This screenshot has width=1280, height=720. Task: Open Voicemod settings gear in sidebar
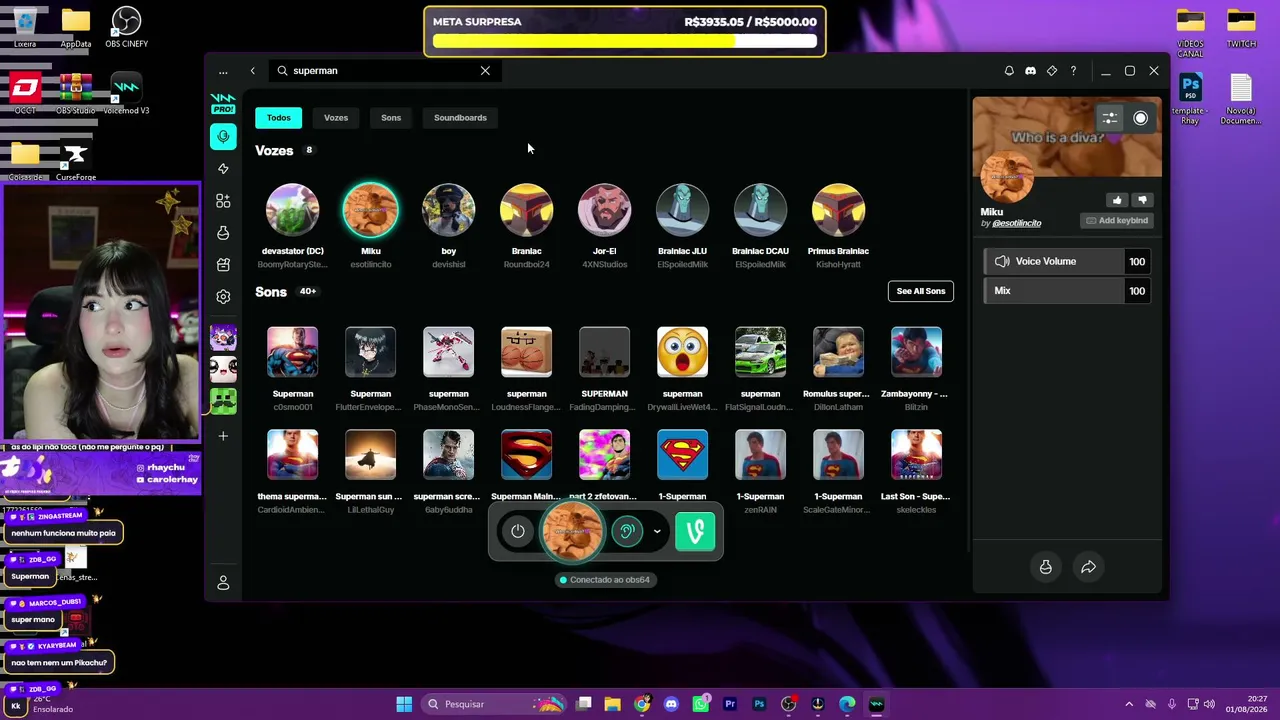[223, 297]
